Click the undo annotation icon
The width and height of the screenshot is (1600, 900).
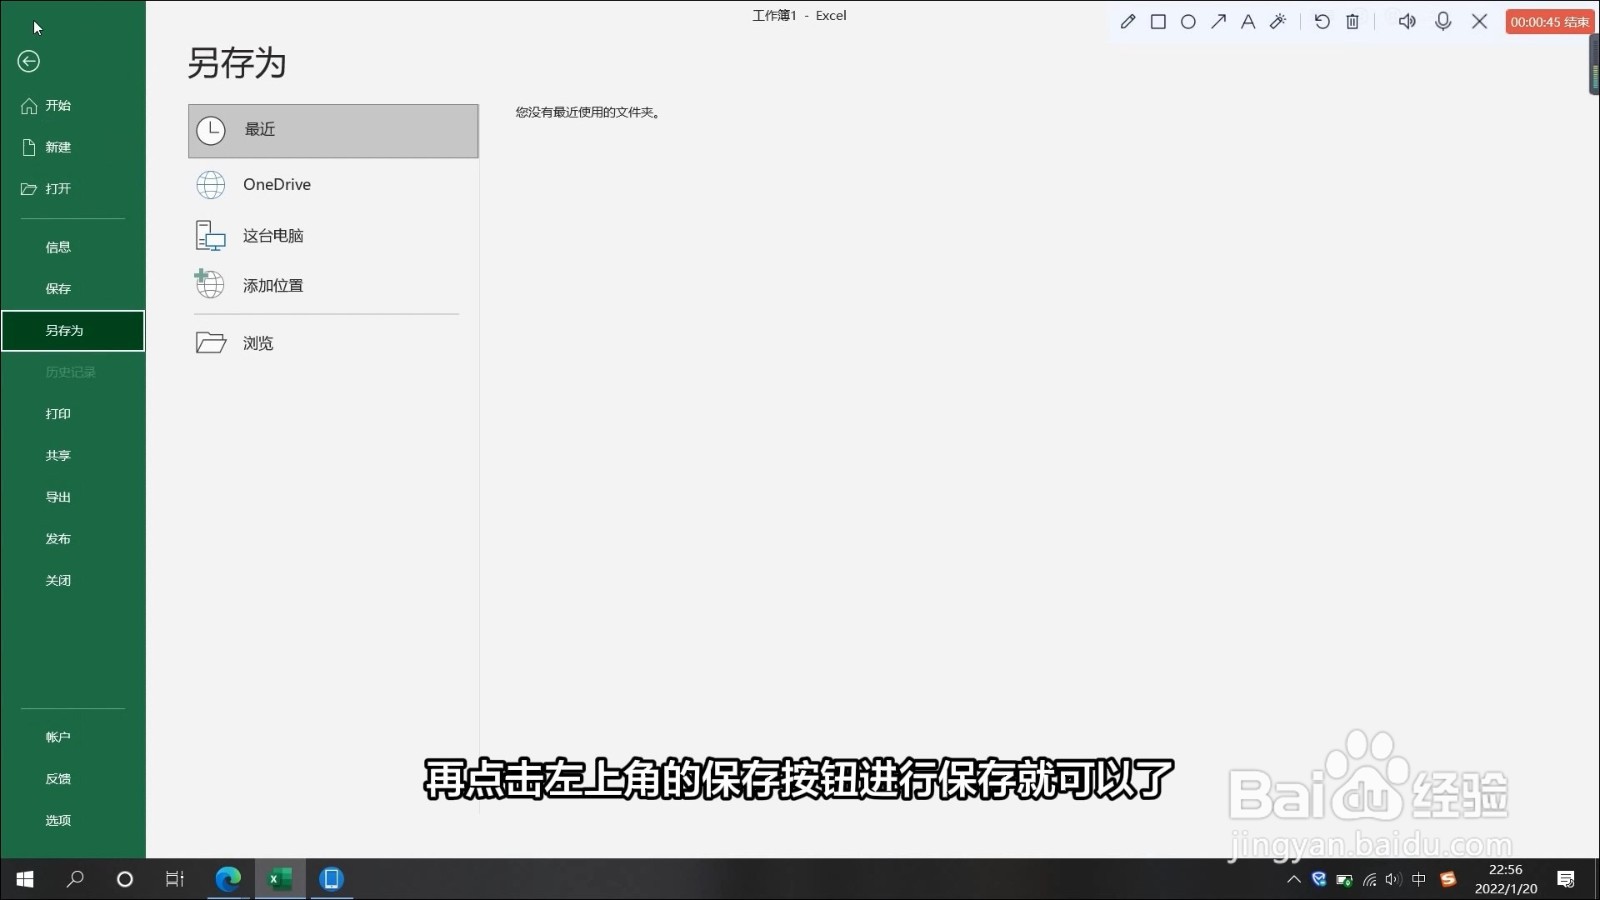[x=1322, y=22]
